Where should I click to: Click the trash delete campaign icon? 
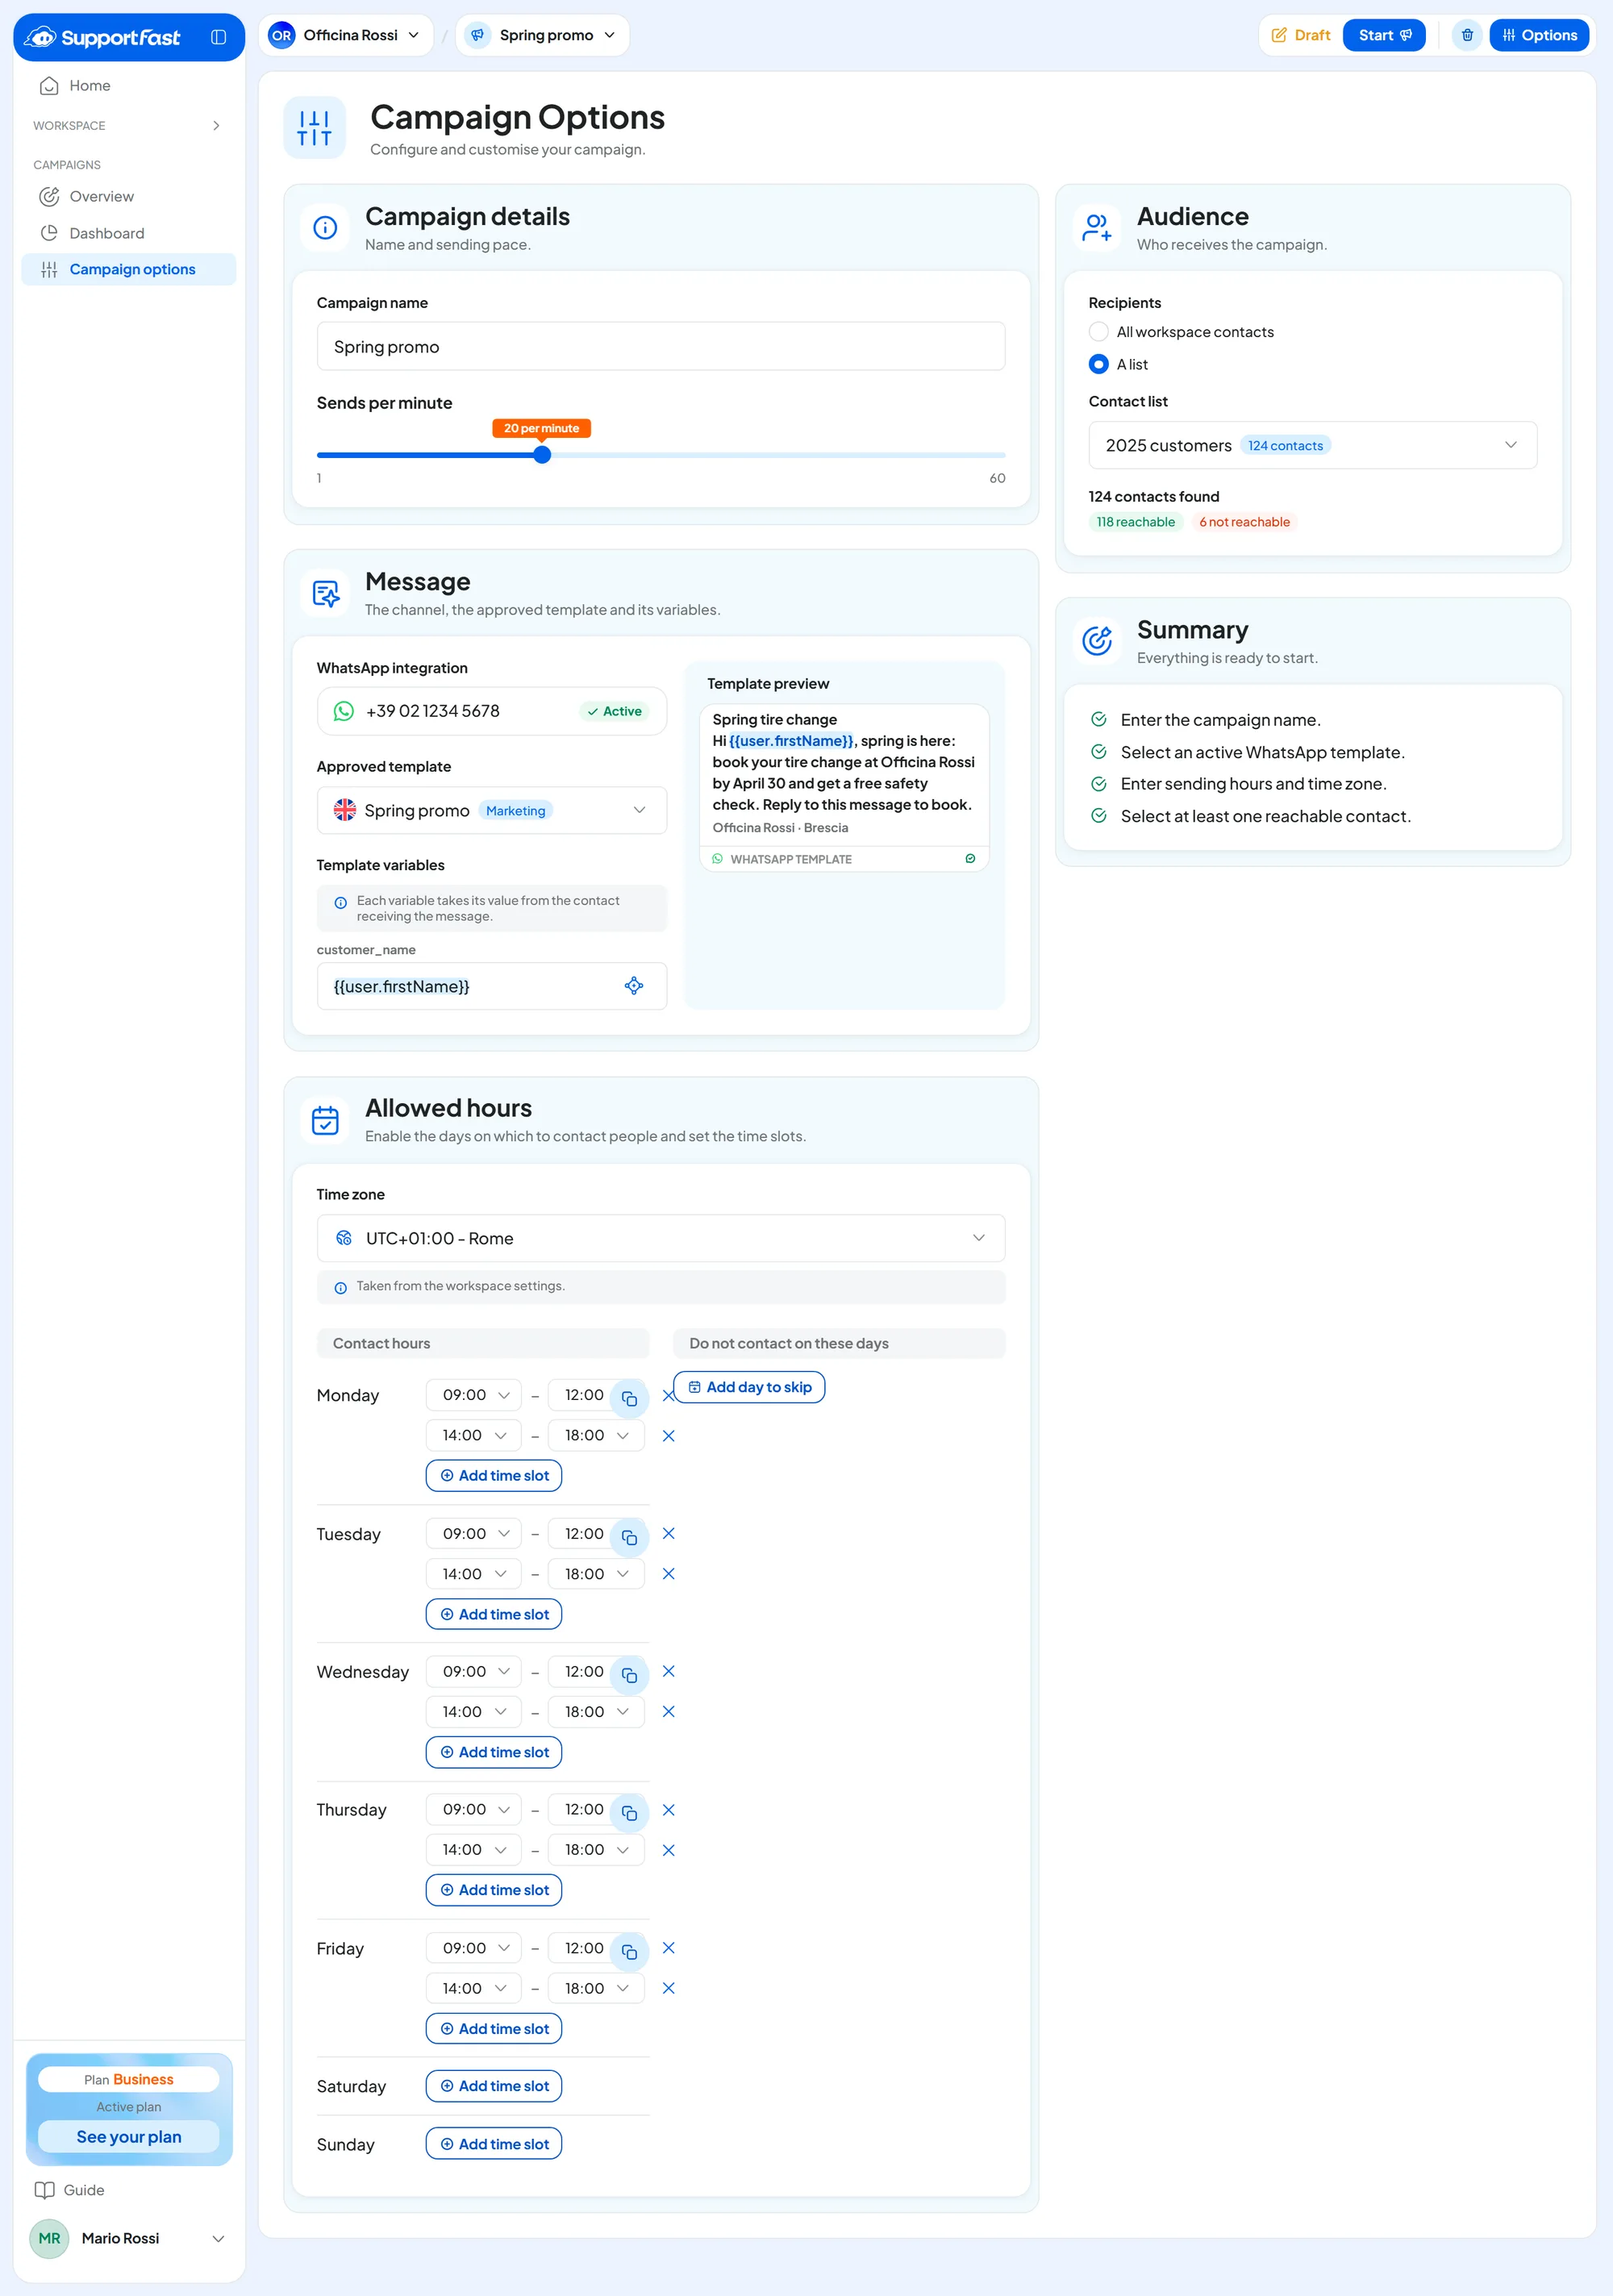pos(1467,35)
